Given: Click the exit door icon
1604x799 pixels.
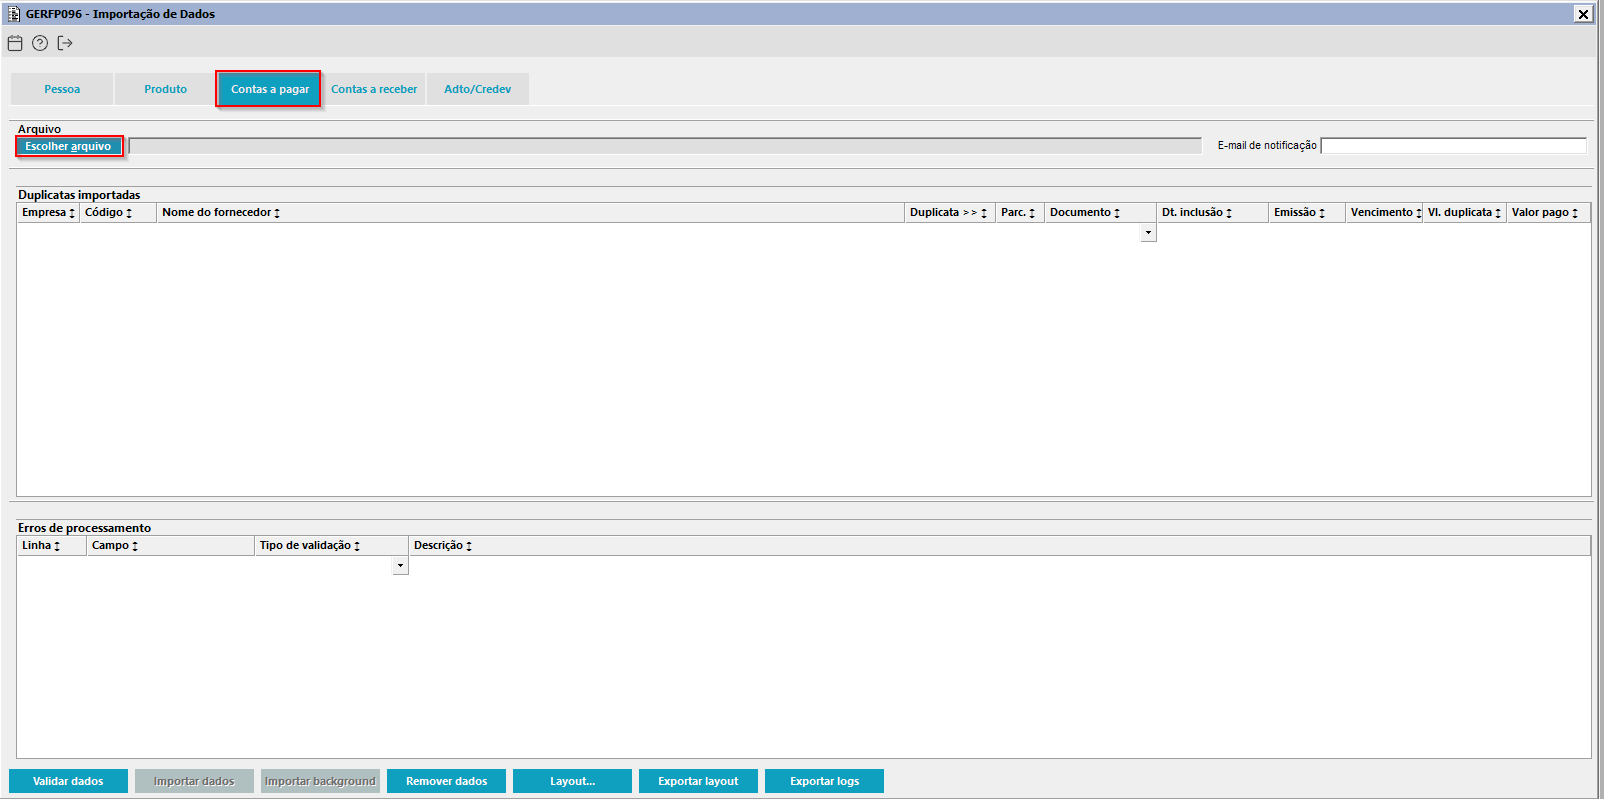Looking at the screenshot, I should [65, 43].
